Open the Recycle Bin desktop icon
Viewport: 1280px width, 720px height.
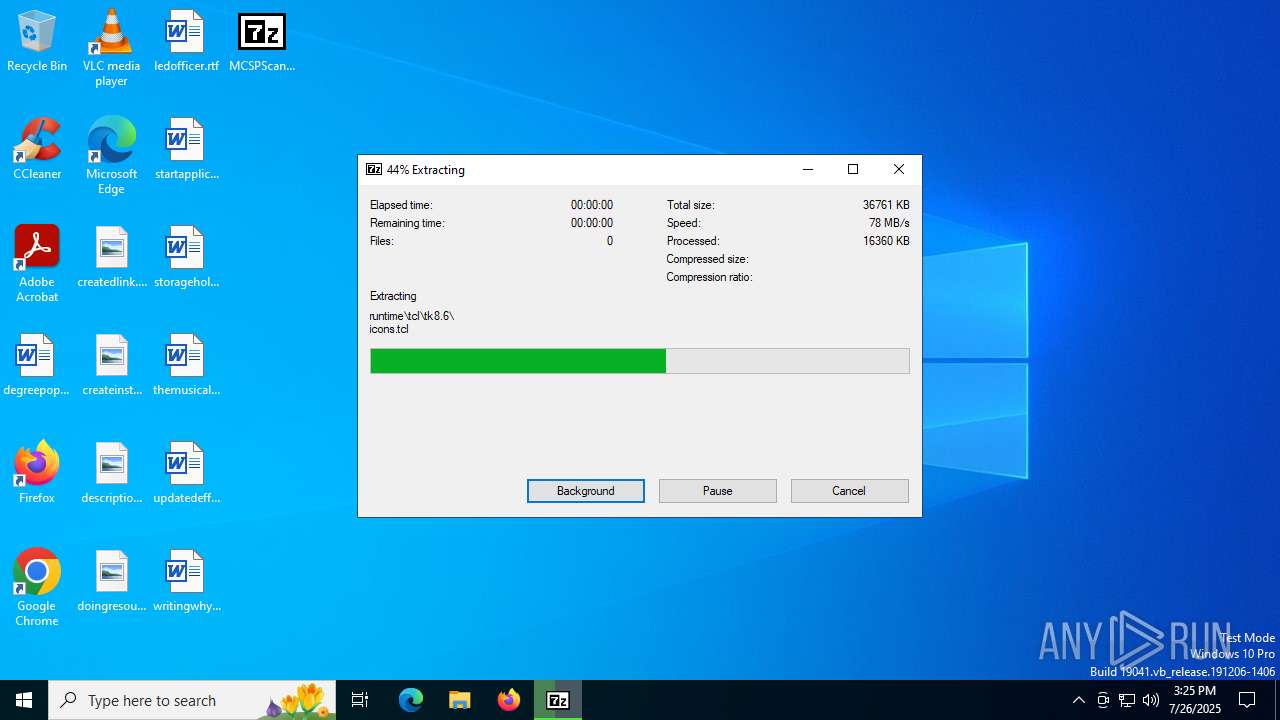(x=37, y=42)
